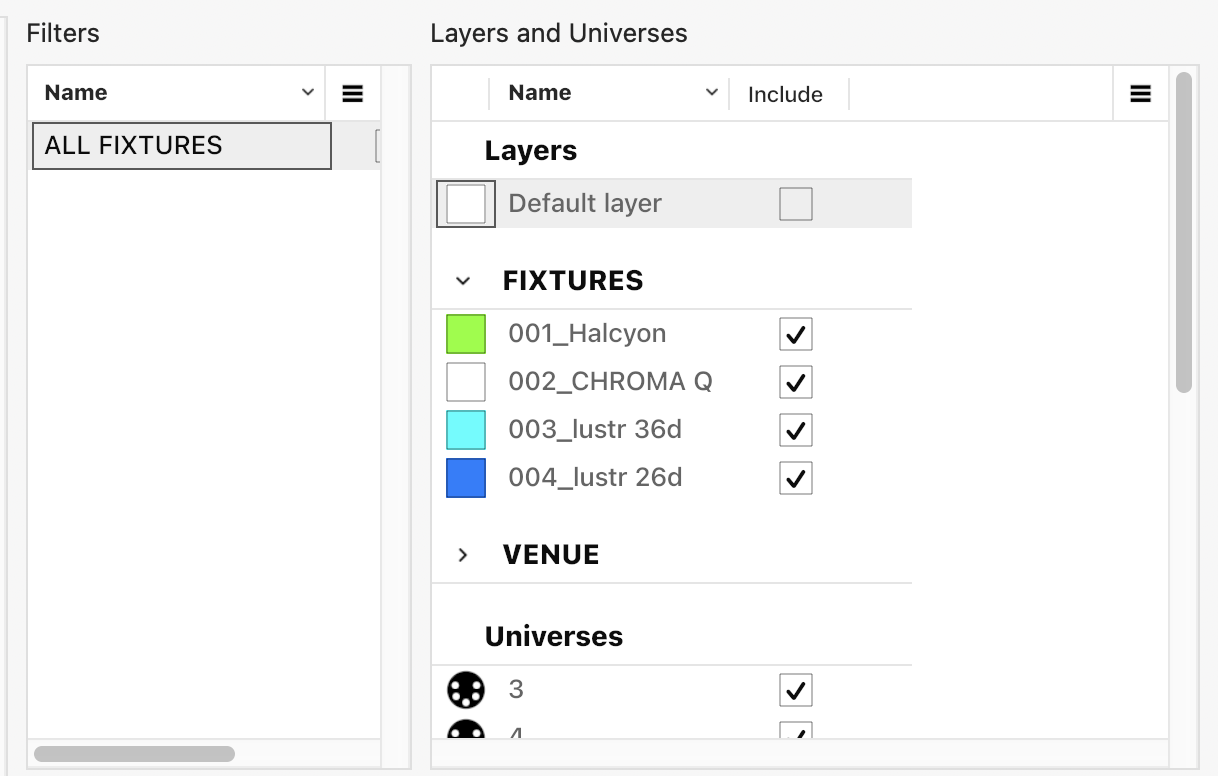The image size is (1218, 776).
Task: Click the green 001_Halcyon color swatch
Action: coord(466,334)
